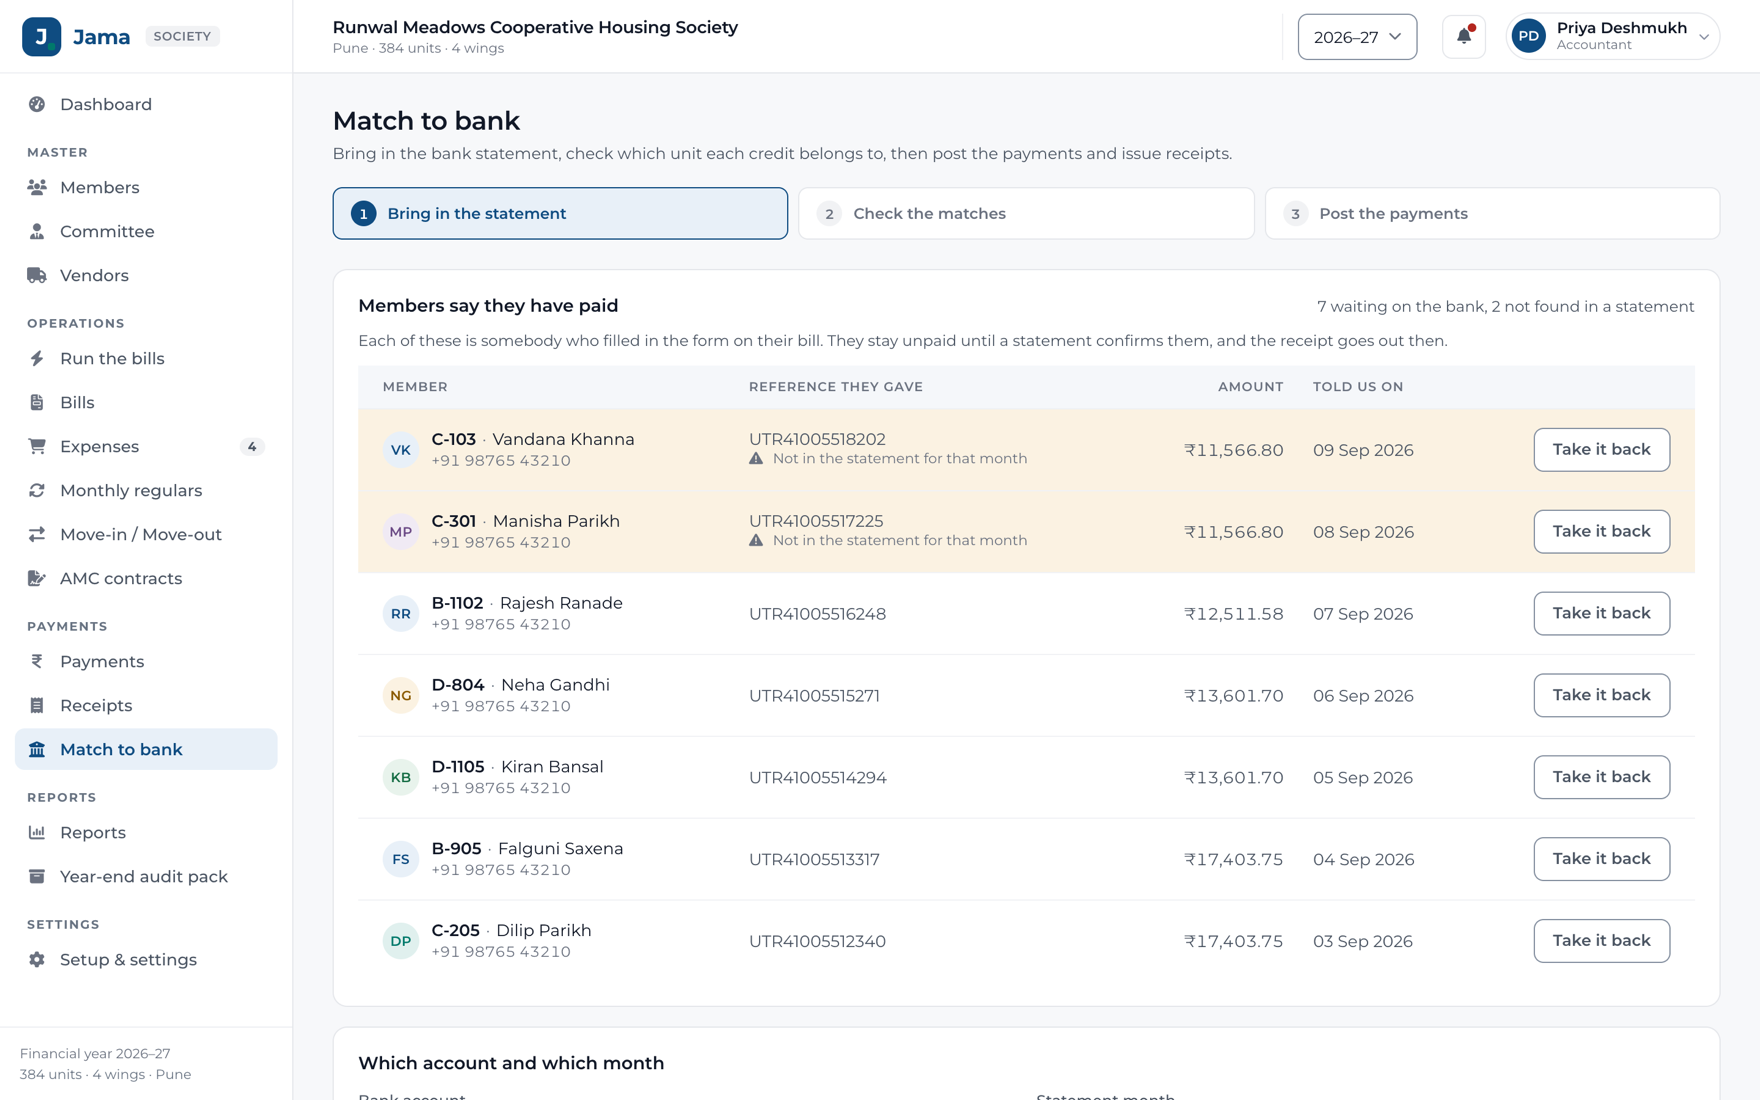Go to step 1 Bring in the statement

(560, 213)
